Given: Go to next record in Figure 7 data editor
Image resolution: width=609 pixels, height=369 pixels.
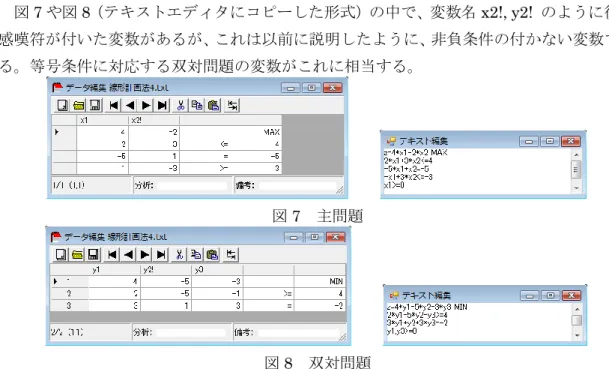Looking at the screenshot, I should tap(146, 105).
